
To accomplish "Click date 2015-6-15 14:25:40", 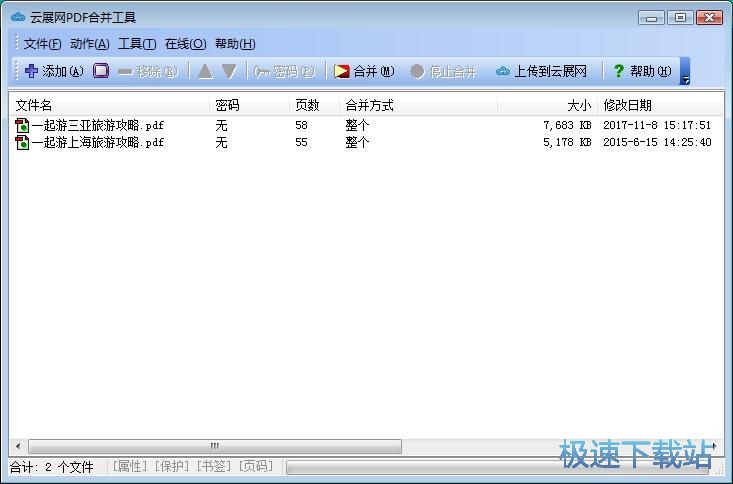I will (657, 142).
